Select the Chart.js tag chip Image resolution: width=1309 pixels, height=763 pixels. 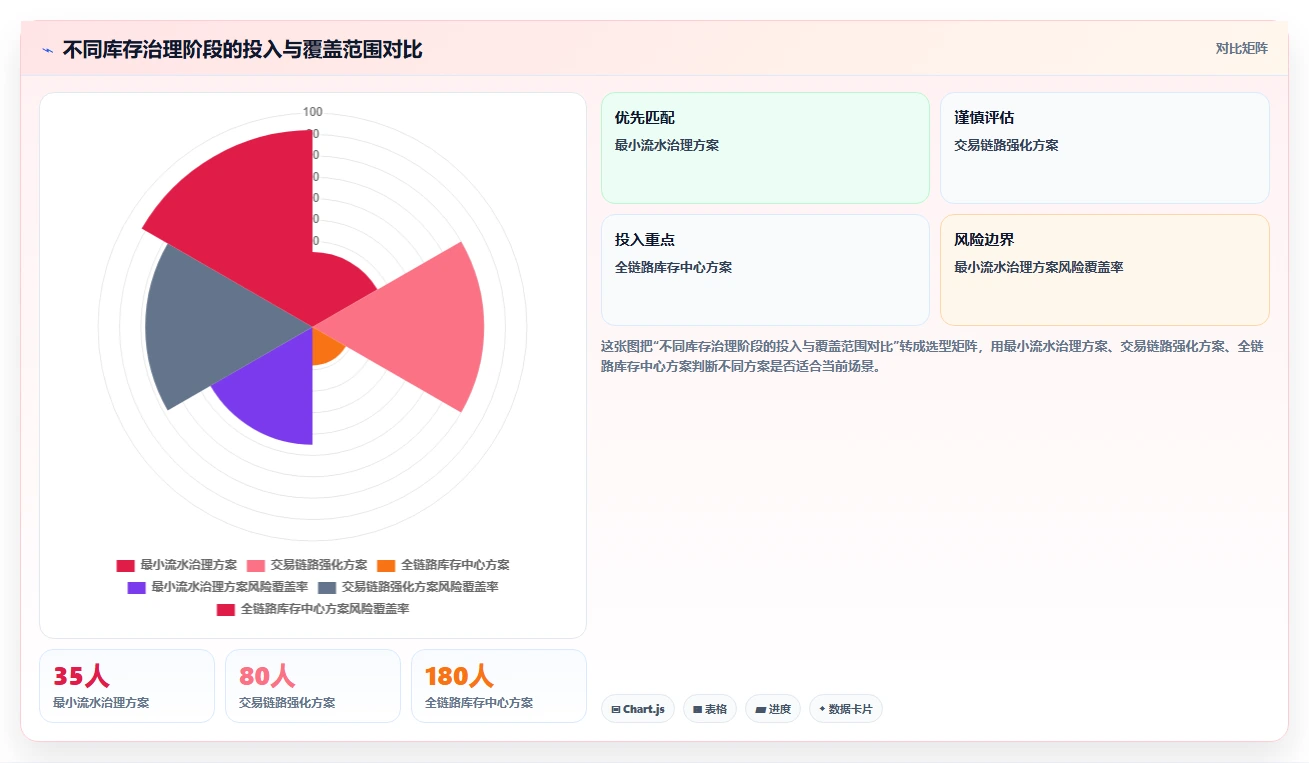pos(638,709)
